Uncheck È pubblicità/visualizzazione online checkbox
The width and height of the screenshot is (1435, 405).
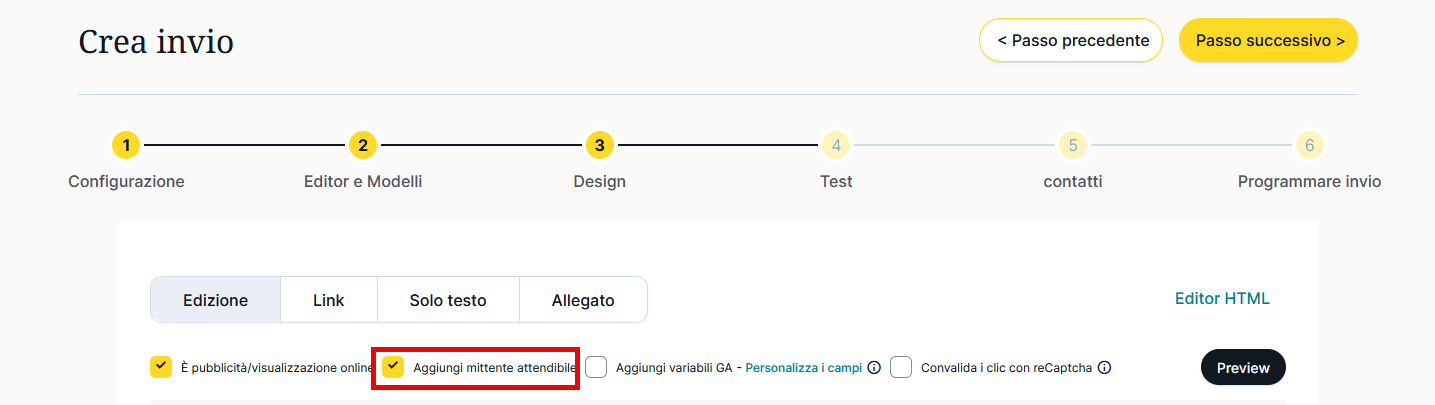pyautogui.click(x=161, y=367)
